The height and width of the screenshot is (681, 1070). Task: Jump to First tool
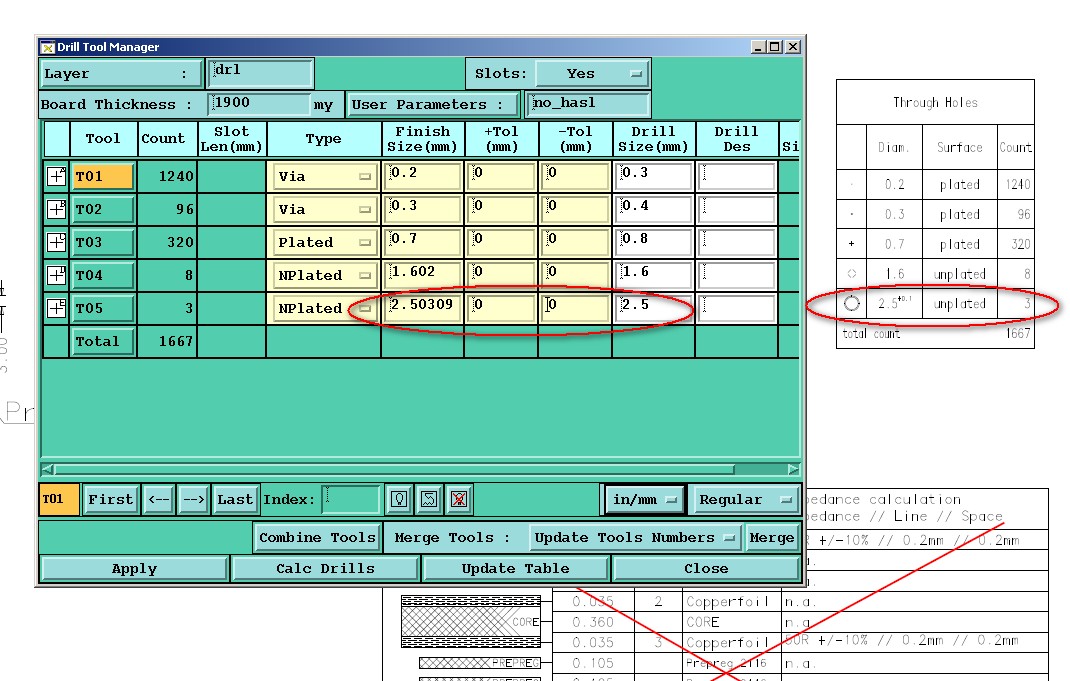pos(111,499)
